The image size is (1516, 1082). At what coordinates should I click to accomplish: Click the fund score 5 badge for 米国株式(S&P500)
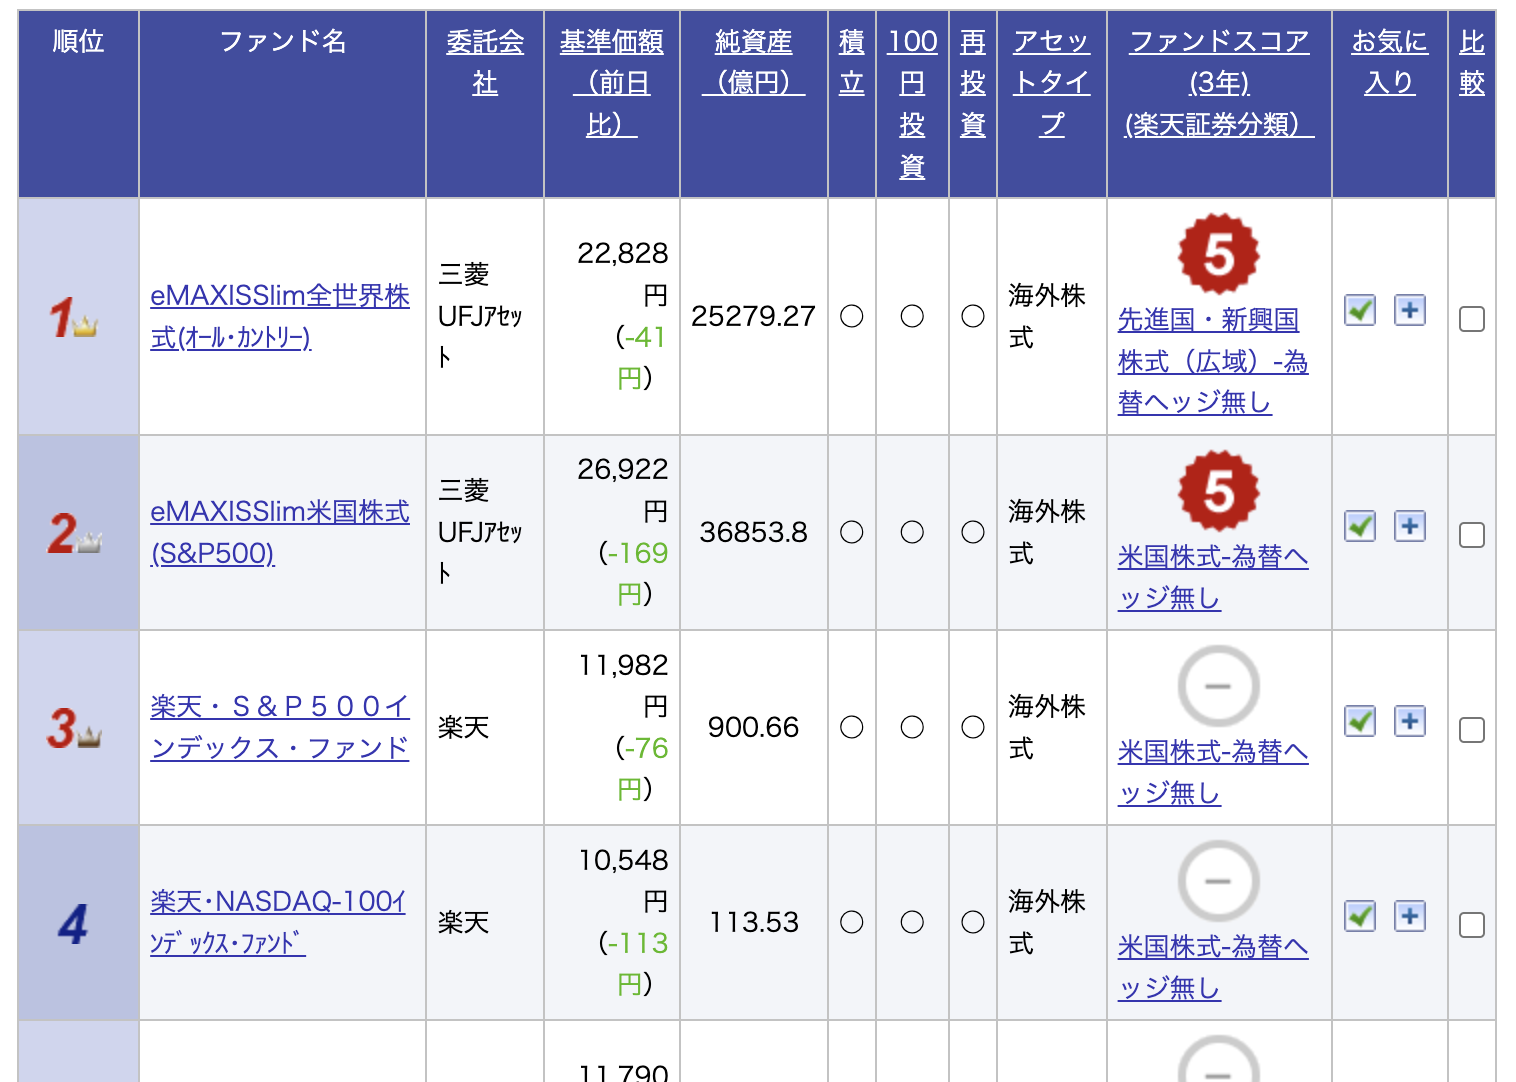point(1219,490)
